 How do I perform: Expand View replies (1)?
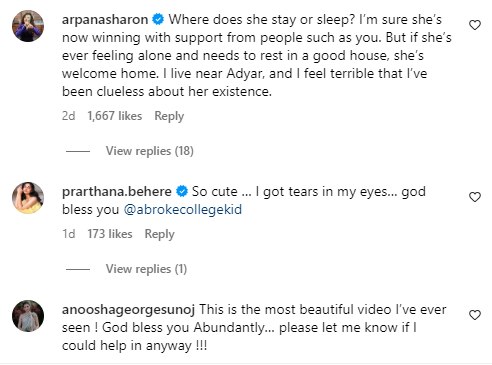(x=146, y=269)
